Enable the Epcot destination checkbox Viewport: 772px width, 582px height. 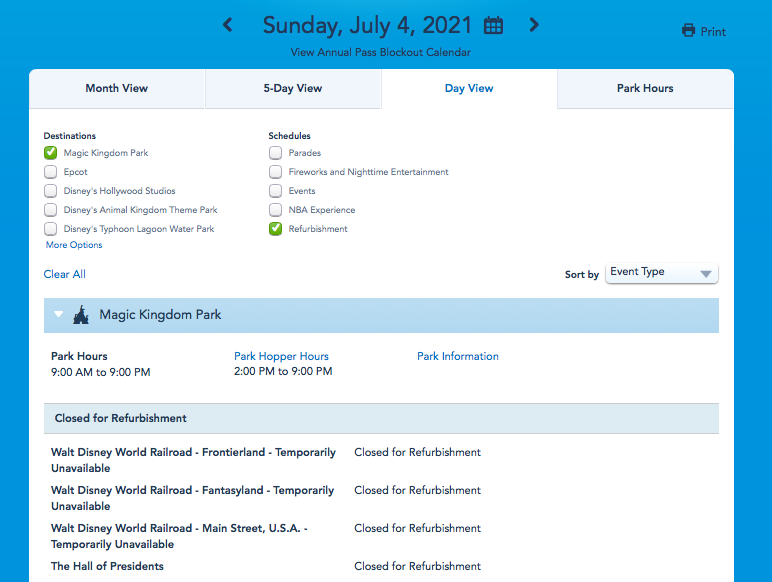51,172
